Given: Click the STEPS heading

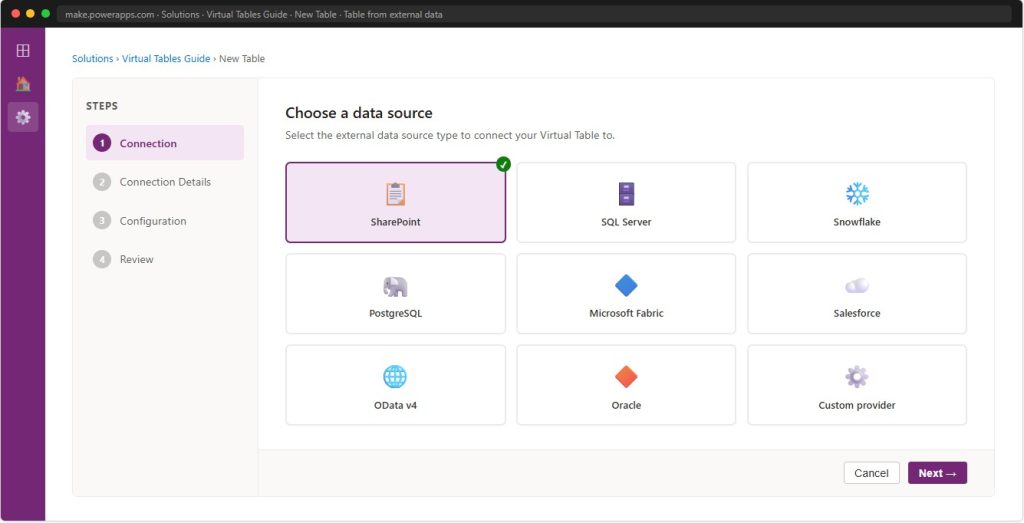Looking at the screenshot, I should (102, 106).
